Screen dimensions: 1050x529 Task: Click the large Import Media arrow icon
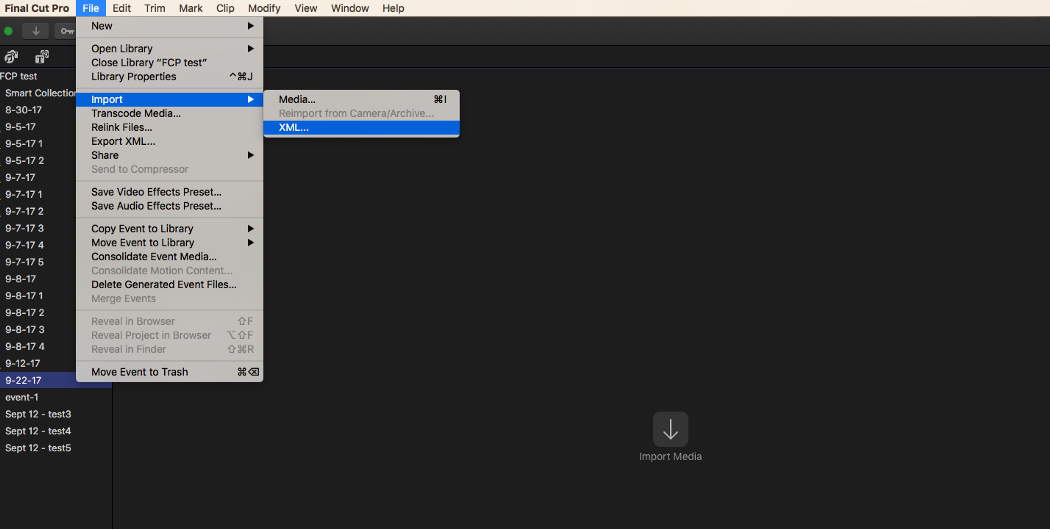coord(670,429)
